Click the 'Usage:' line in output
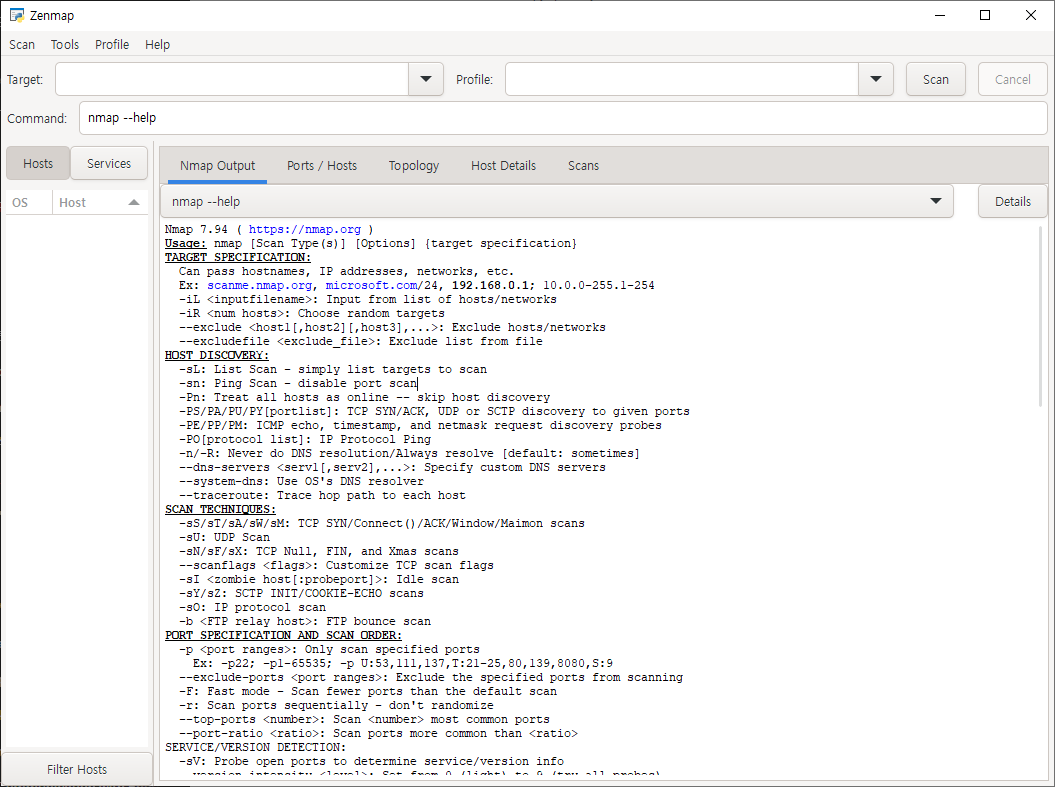Image resolution: width=1055 pixels, height=787 pixels. pos(371,243)
